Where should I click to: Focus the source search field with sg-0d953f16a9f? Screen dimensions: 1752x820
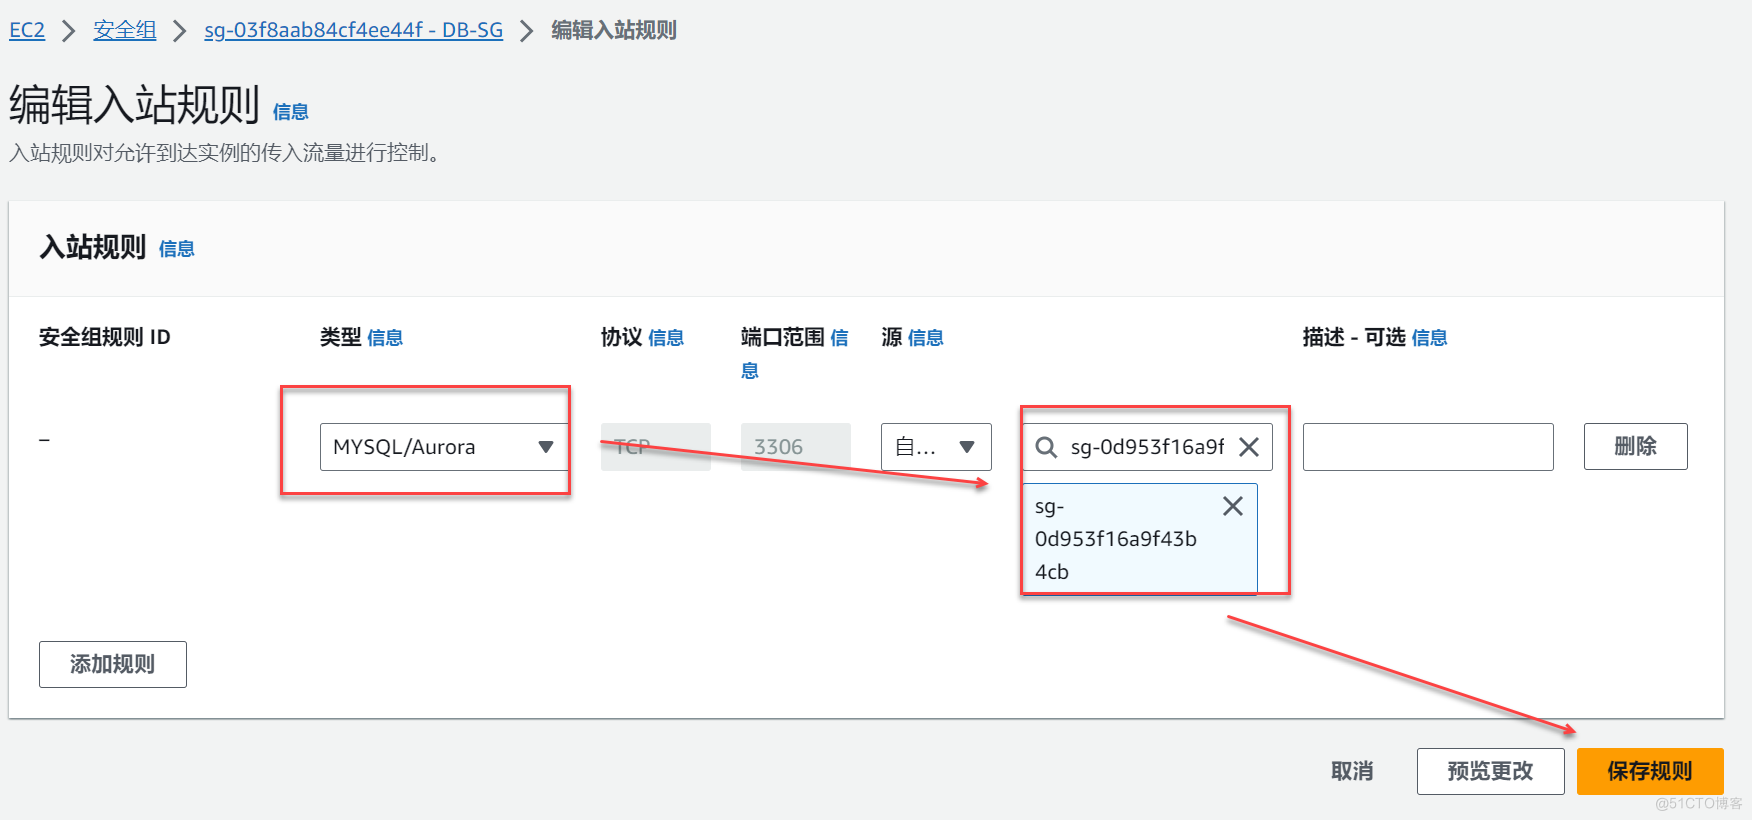[x=1147, y=447]
